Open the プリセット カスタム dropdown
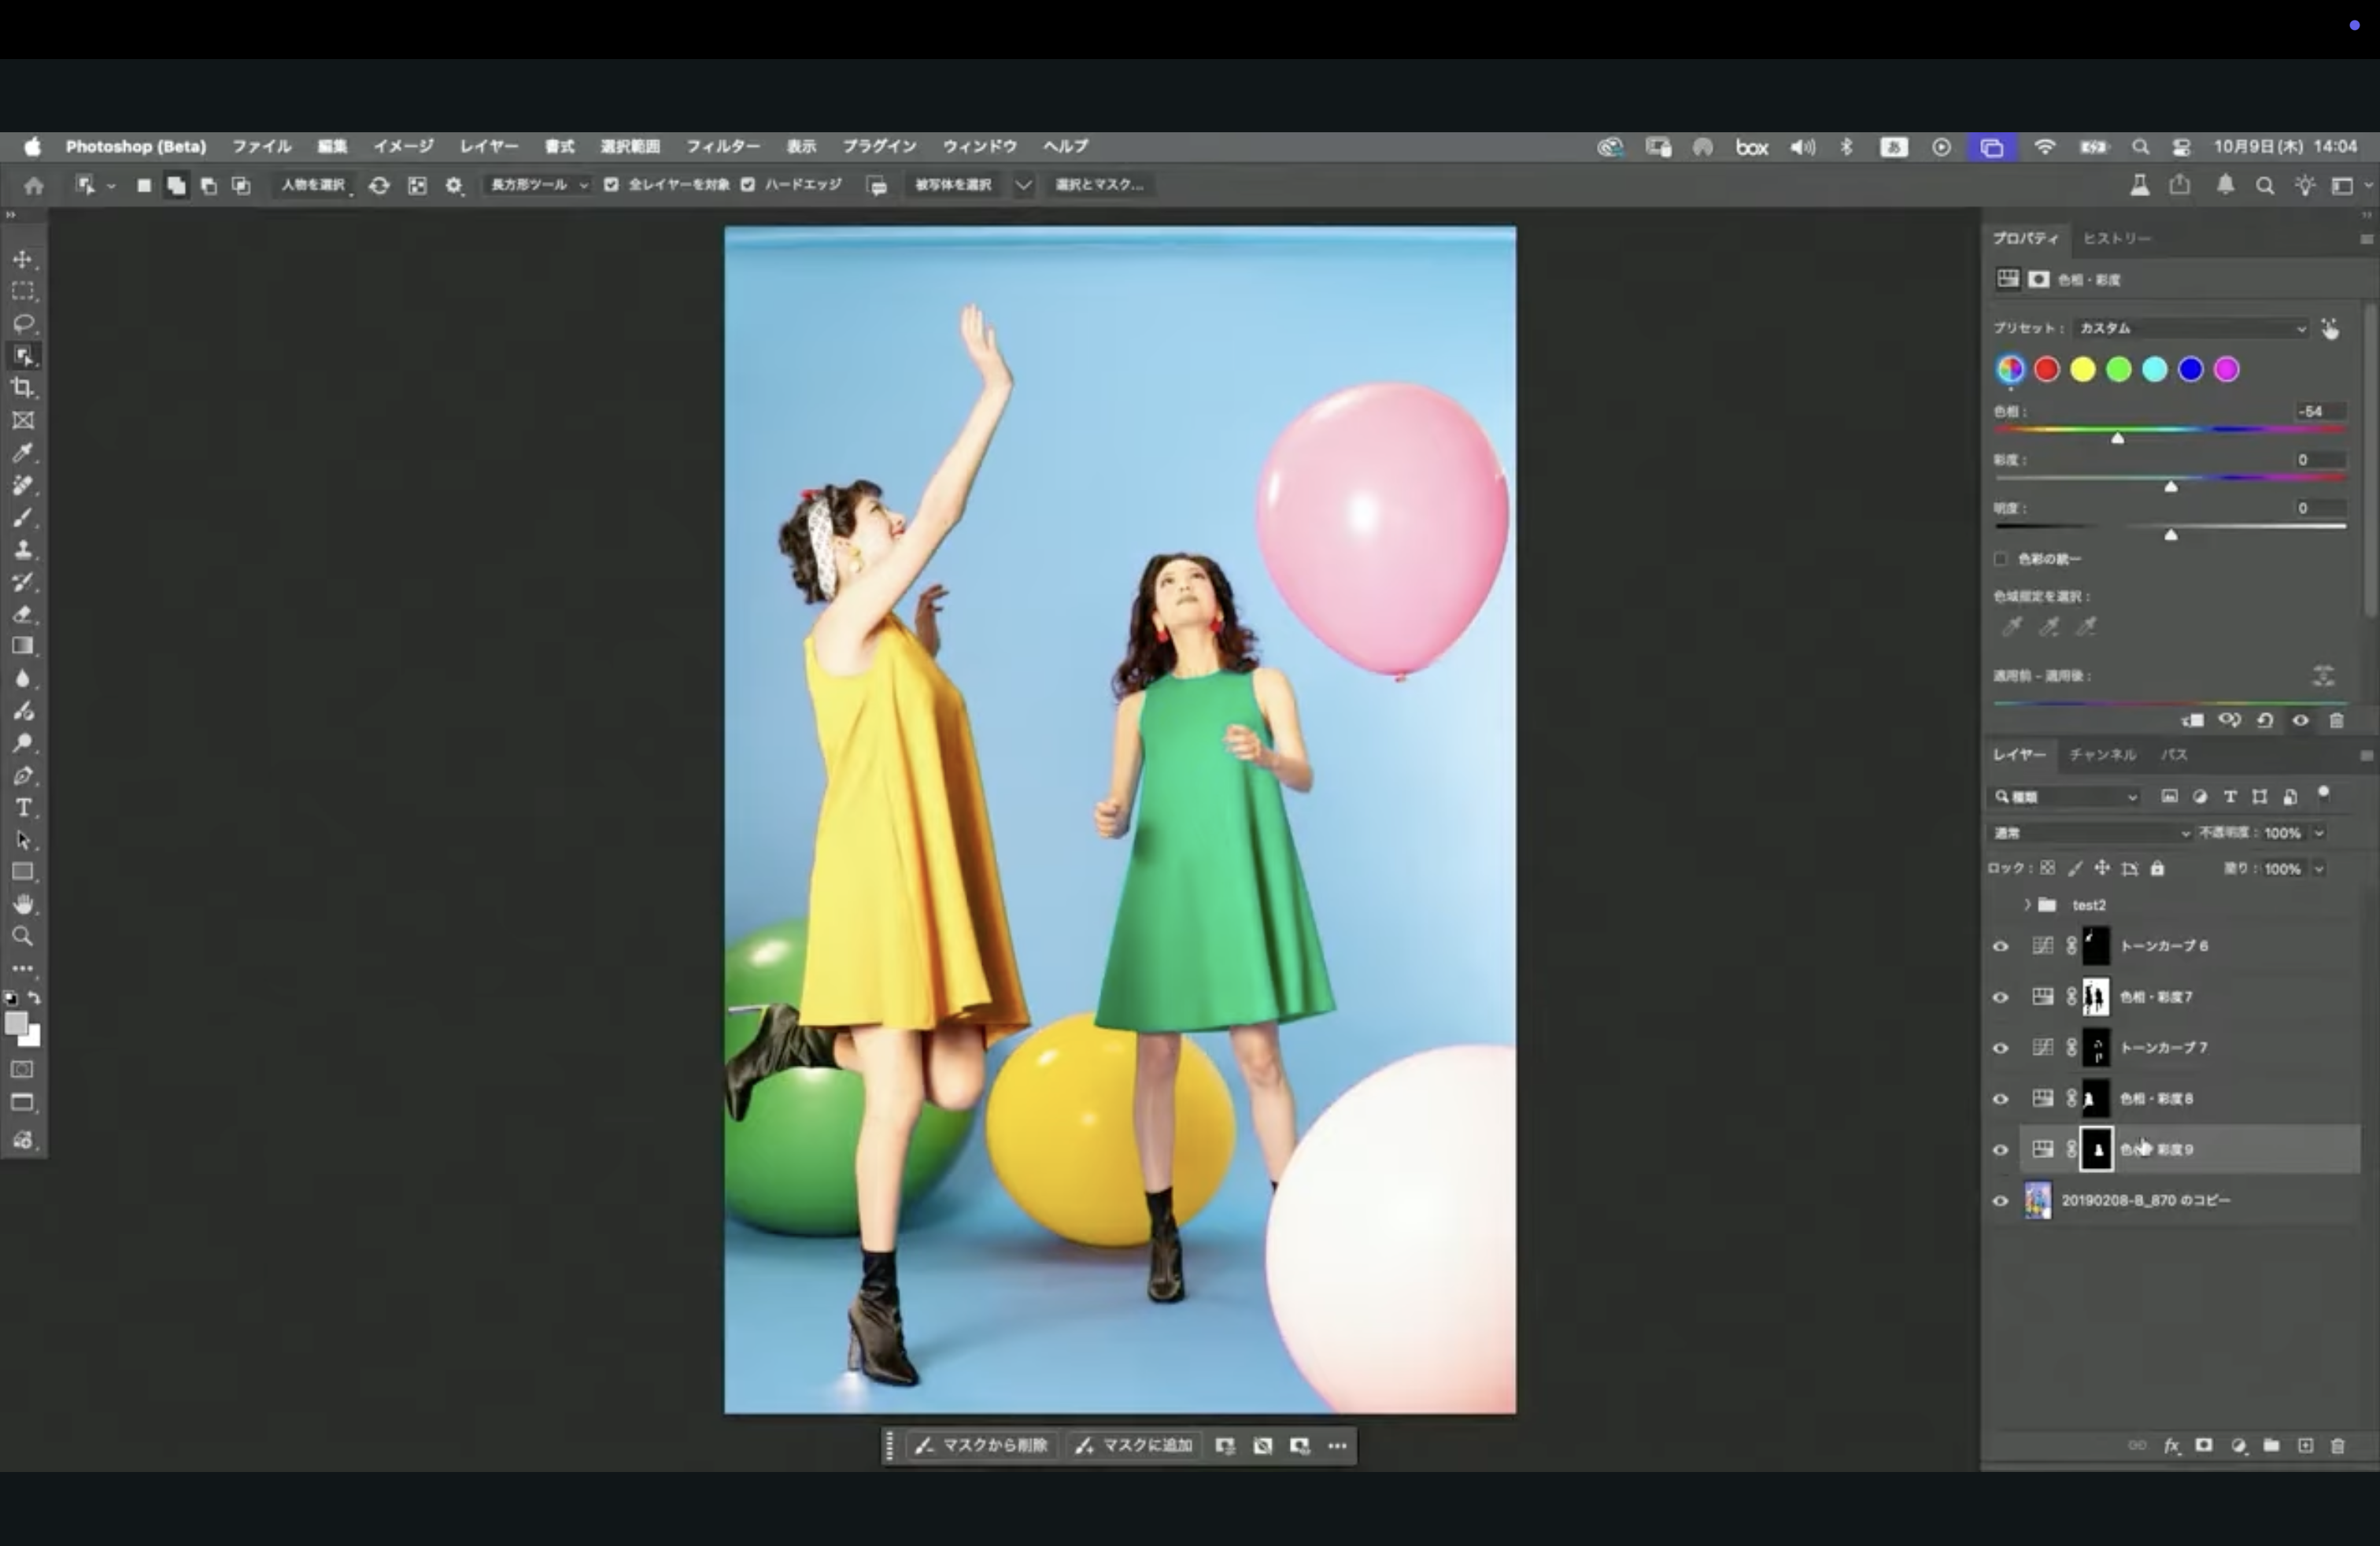The width and height of the screenshot is (2380, 1546). 2190,328
